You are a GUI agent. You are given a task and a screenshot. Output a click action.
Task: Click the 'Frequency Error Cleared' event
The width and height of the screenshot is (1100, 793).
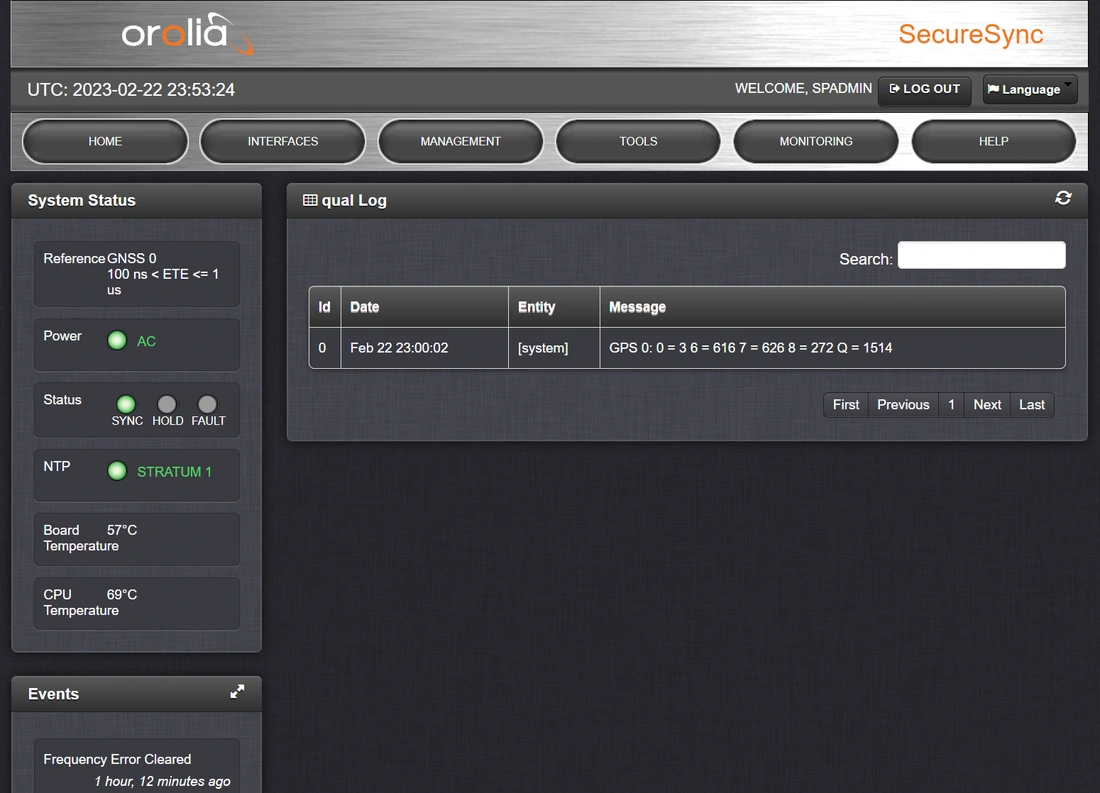point(117,759)
